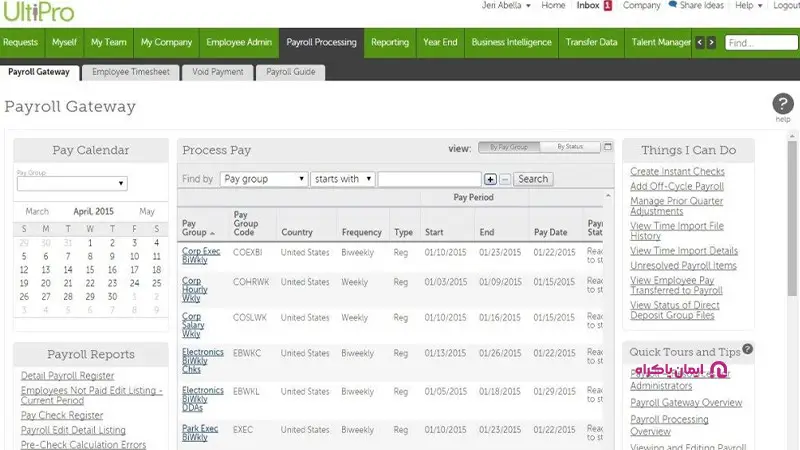Open the Business Intelligence menu
Image resolution: width=800 pixels, height=450 pixels.
[x=511, y=43]
